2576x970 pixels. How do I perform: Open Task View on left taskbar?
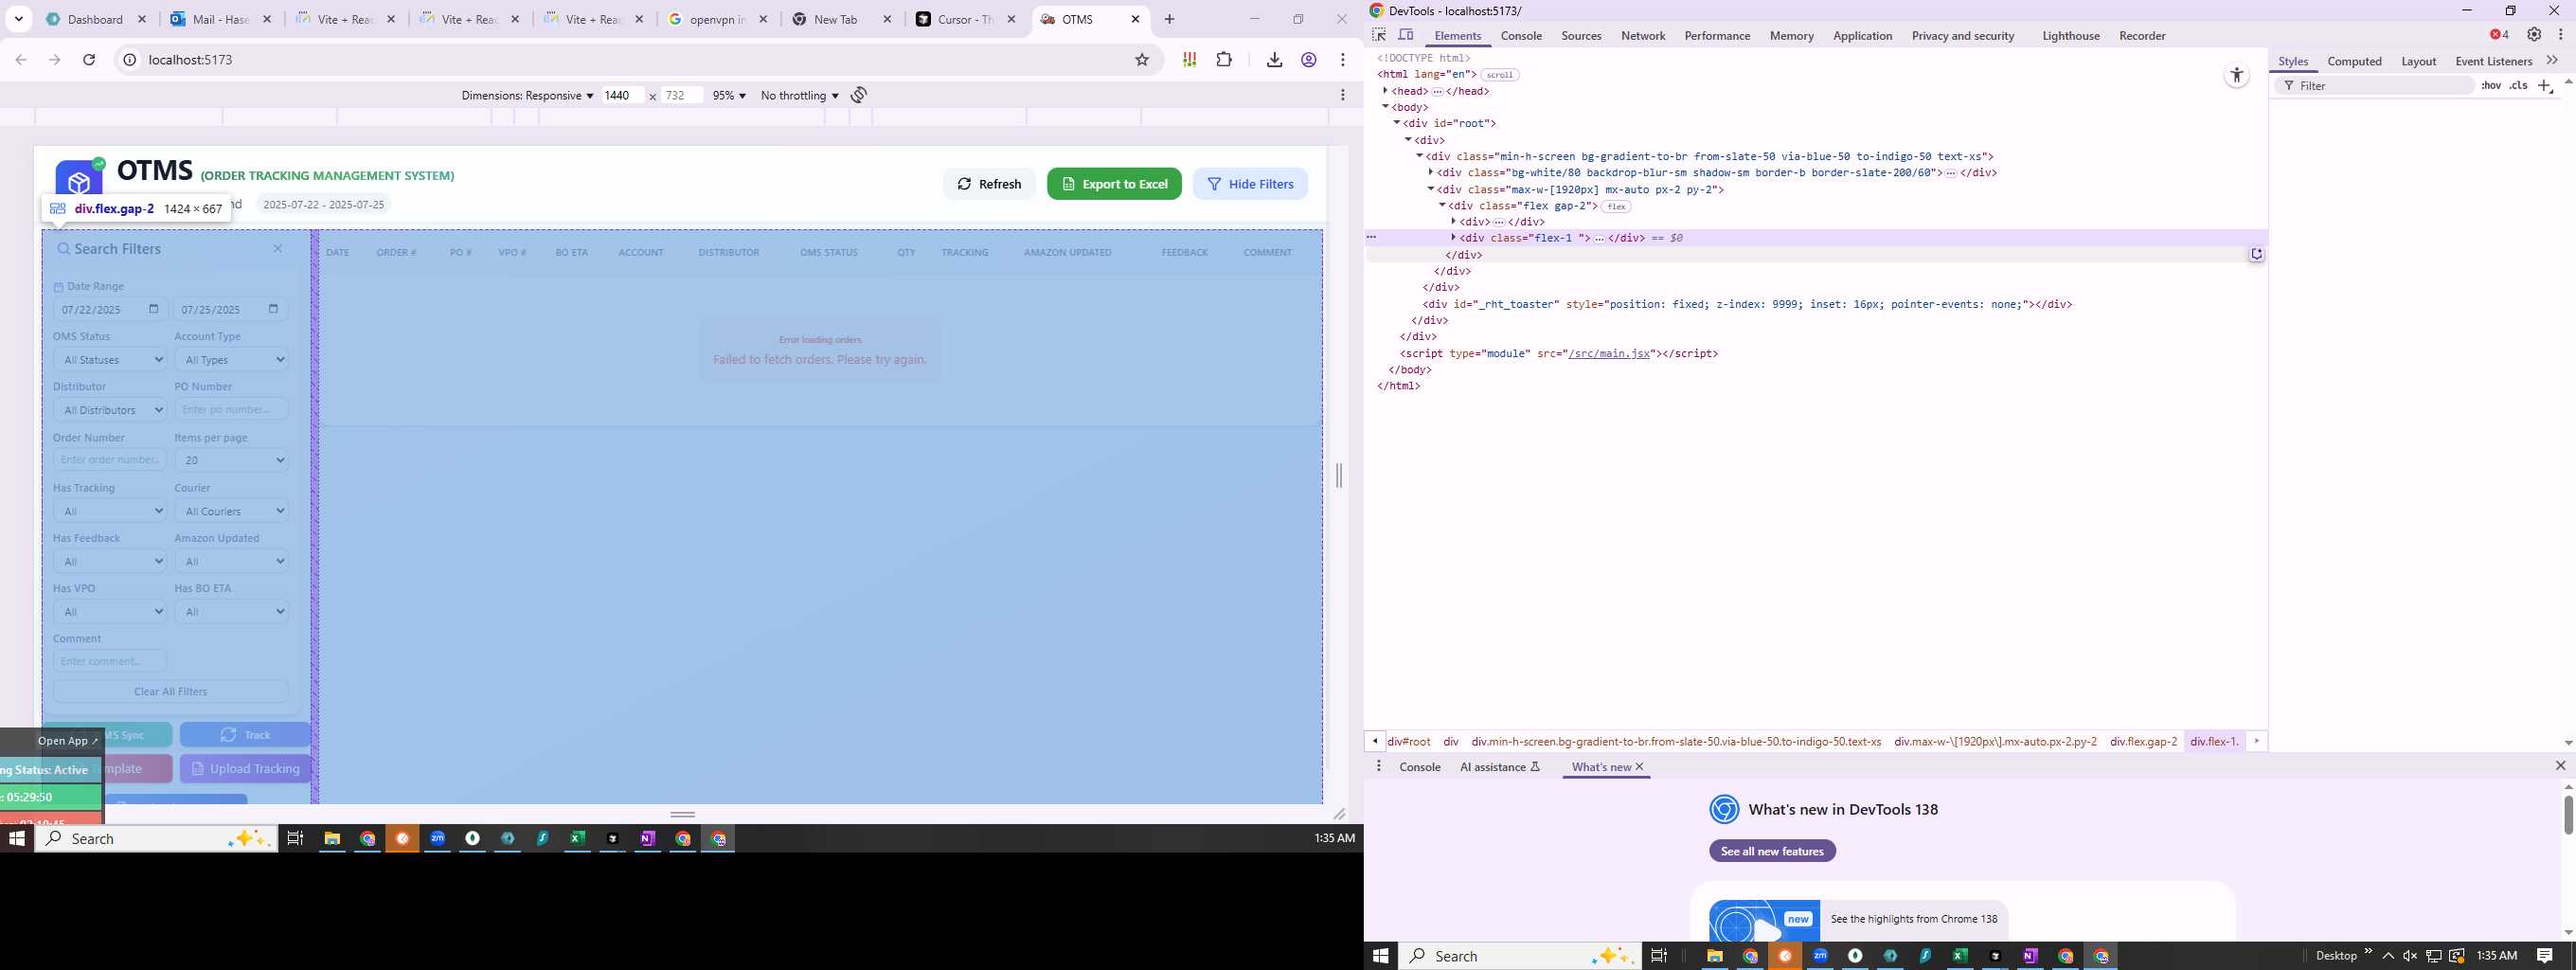click(x=295, y=839)
